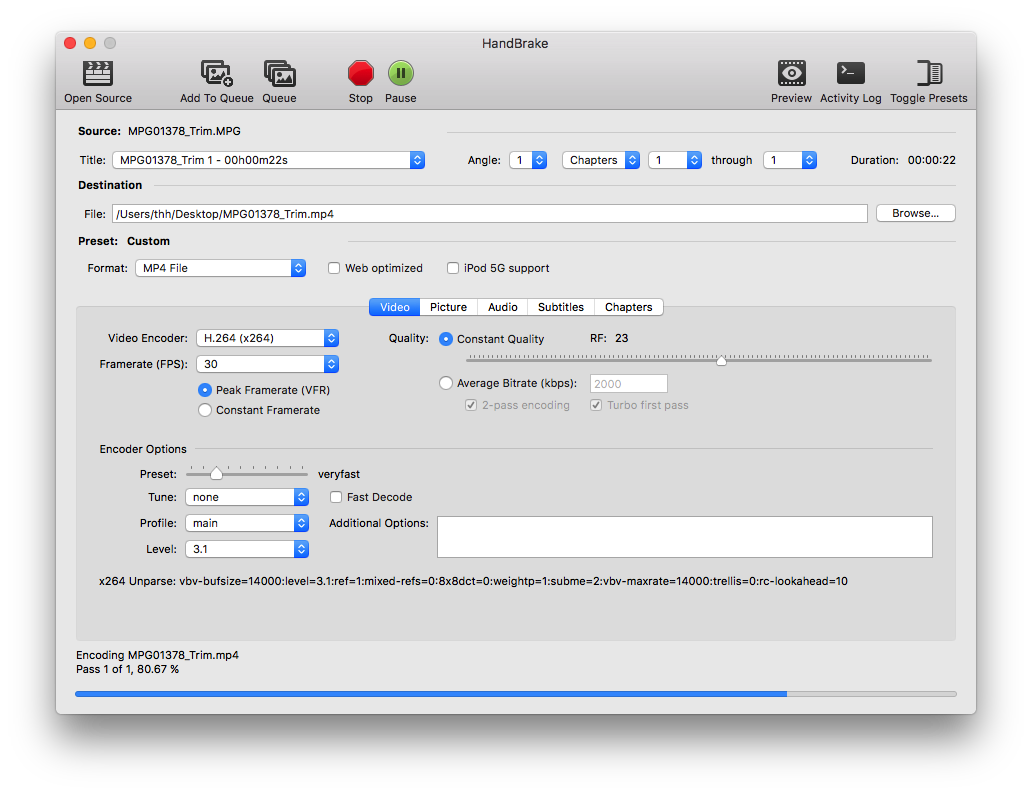The width and height of the screenshot is (1032, 794).
Task: Open the Title dropdown
Action: [x=269, y=160]
